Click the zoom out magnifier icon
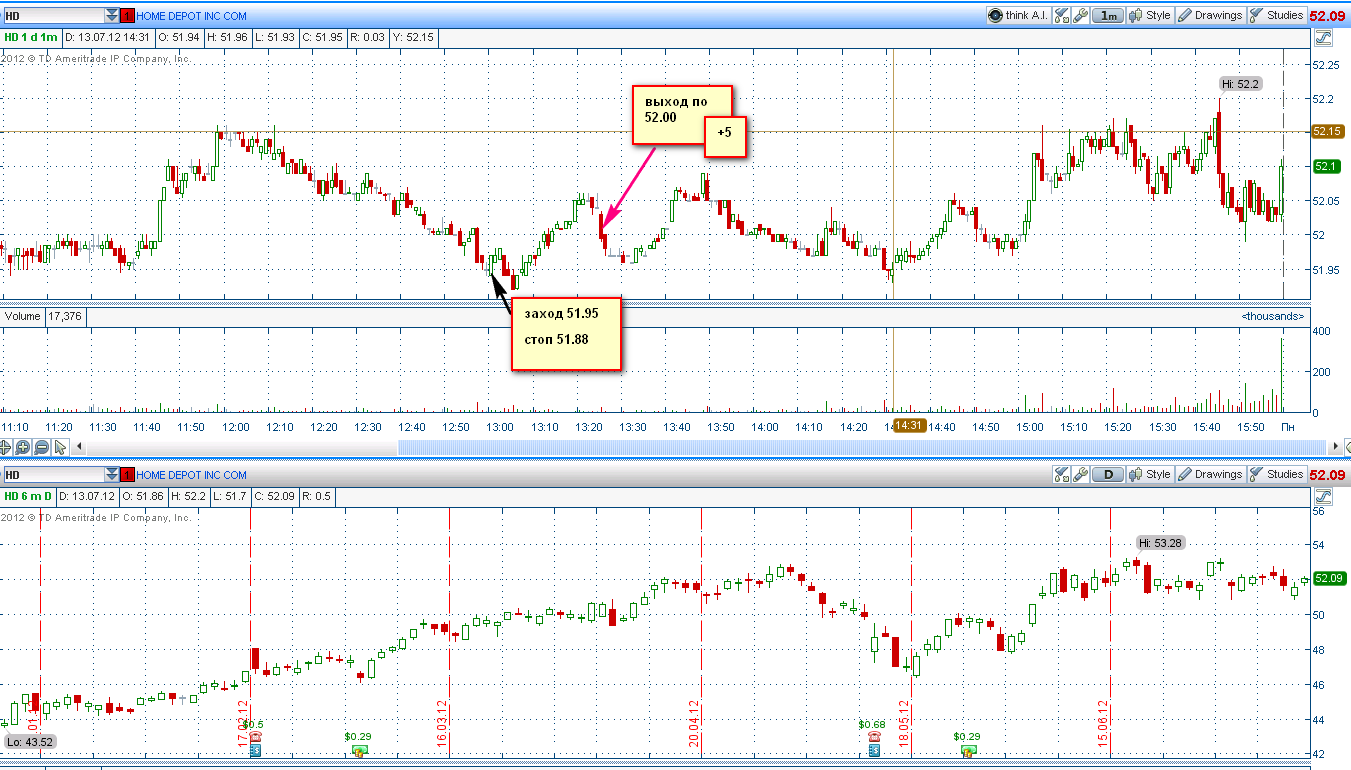Image resolution: width=1351 pixels, height=770 pixels. 42,447
